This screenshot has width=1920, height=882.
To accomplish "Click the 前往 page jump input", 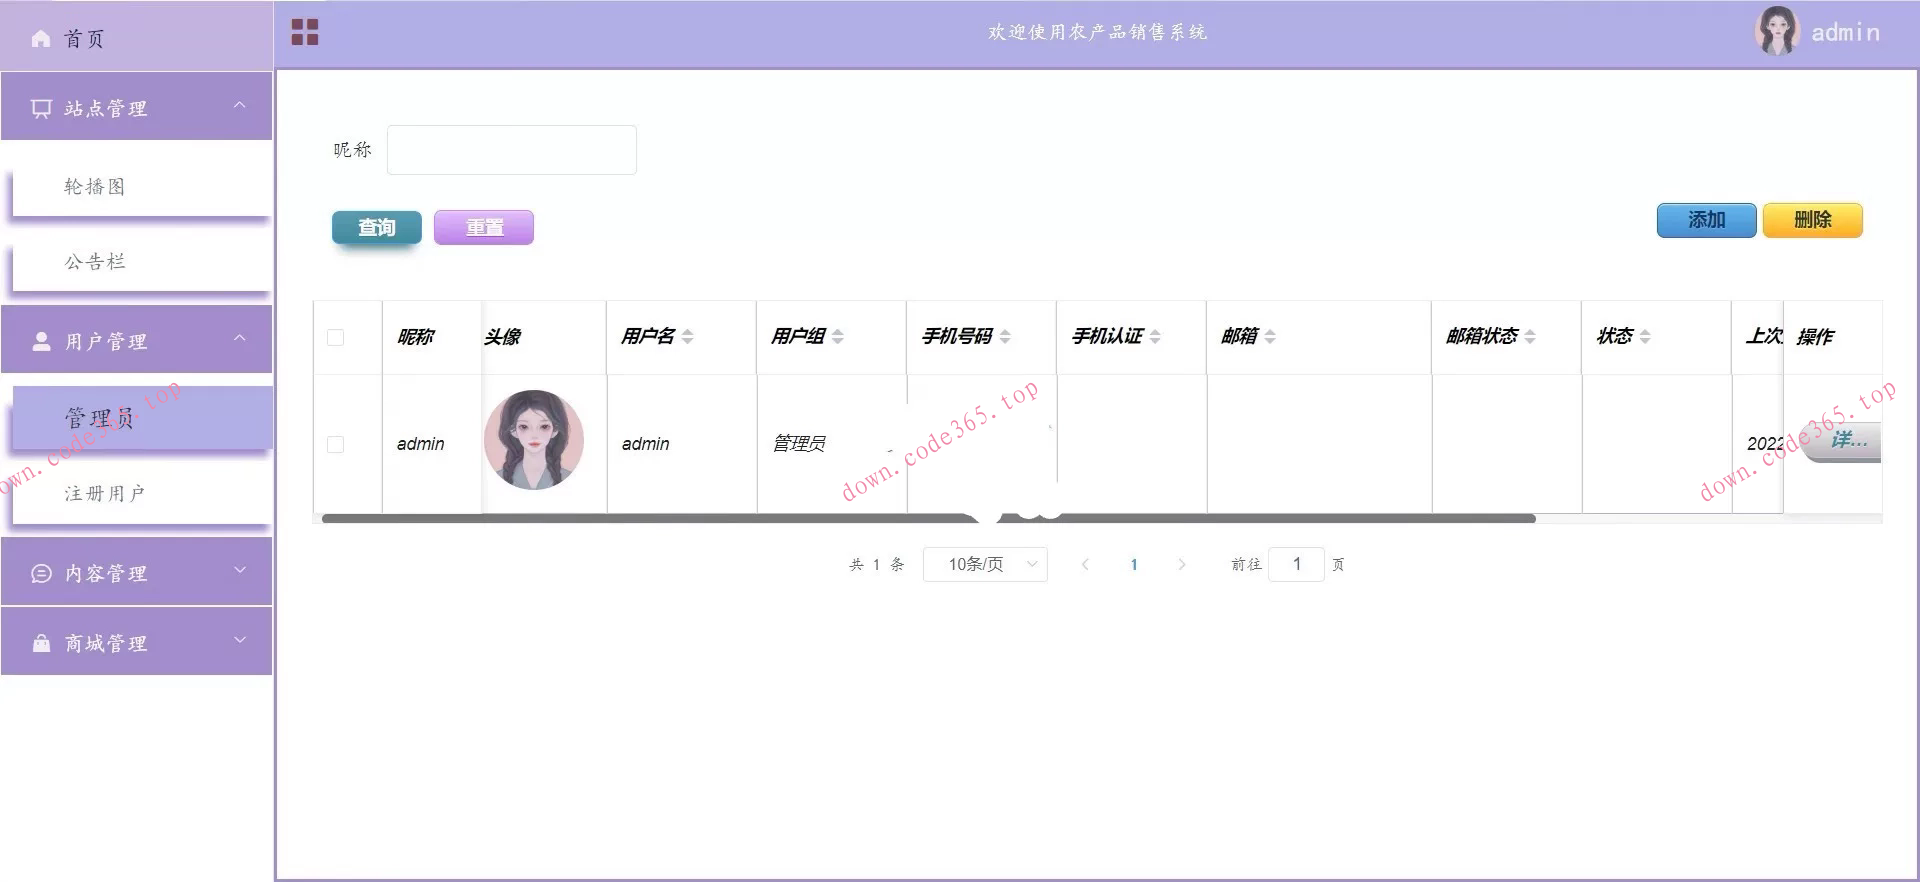I will tap(1296, 565).
